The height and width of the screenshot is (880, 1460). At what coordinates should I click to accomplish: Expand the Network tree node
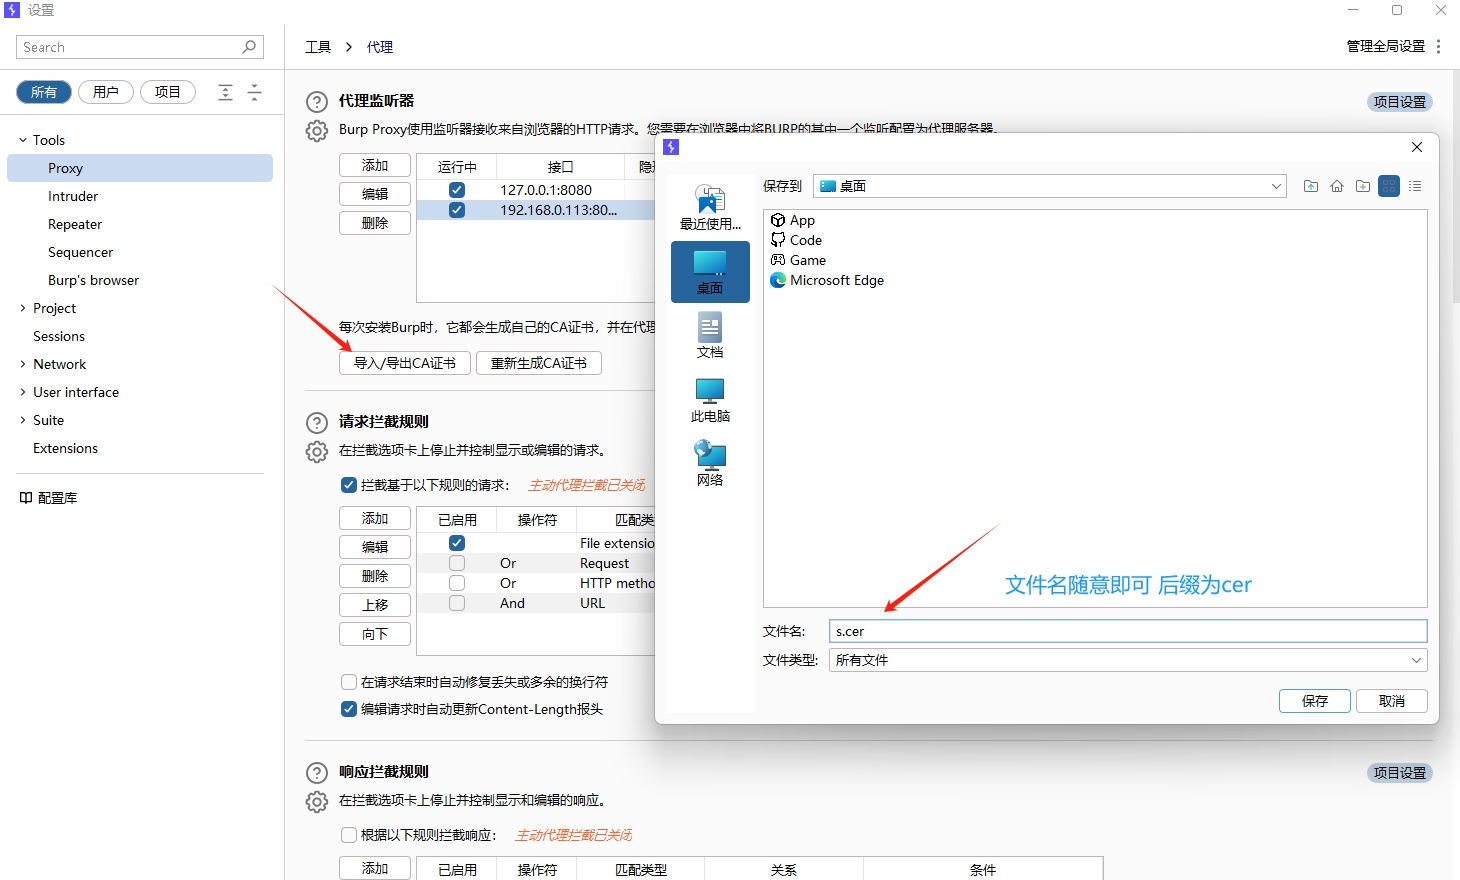[23, 364]
